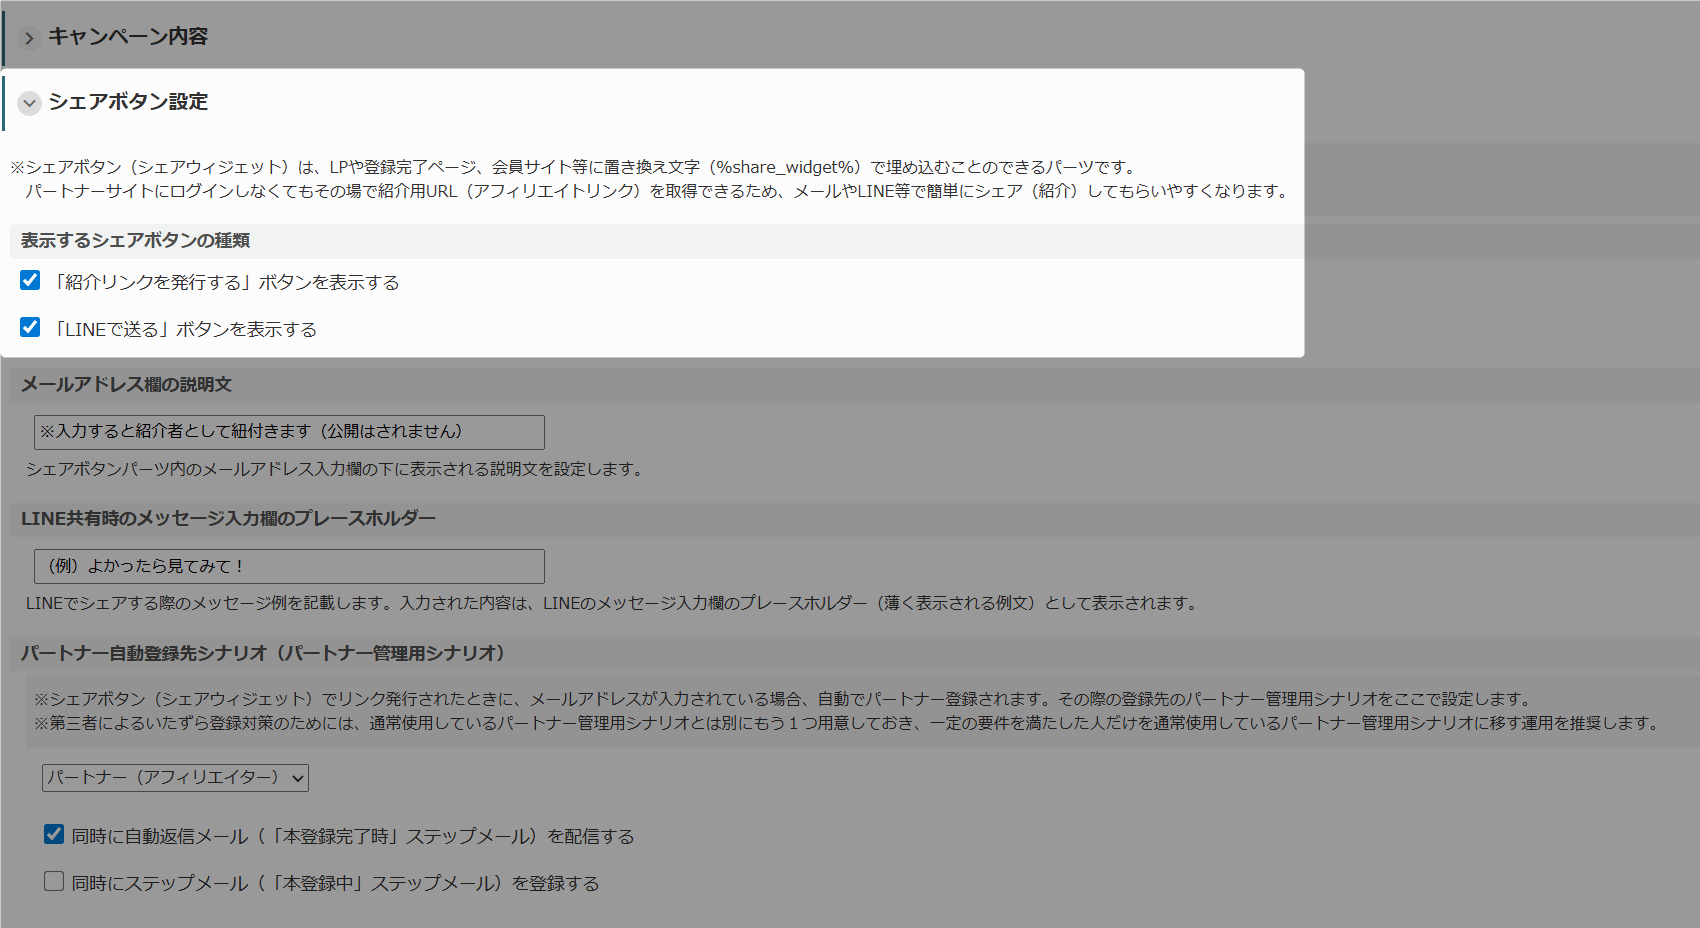
Task: Click the パートナー自動登録先シナリオ section header
Action: tap(263, 654)
